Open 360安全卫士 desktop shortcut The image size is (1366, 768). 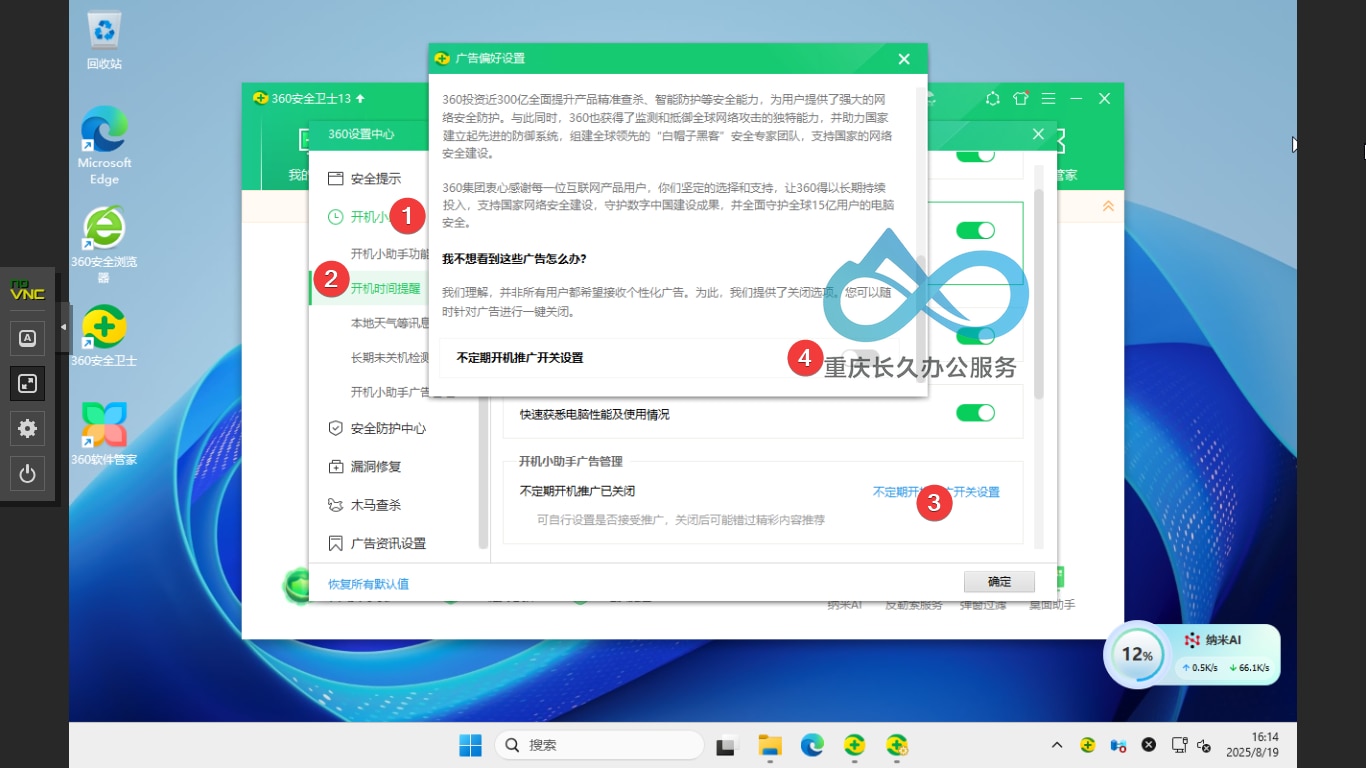[104, 336]
